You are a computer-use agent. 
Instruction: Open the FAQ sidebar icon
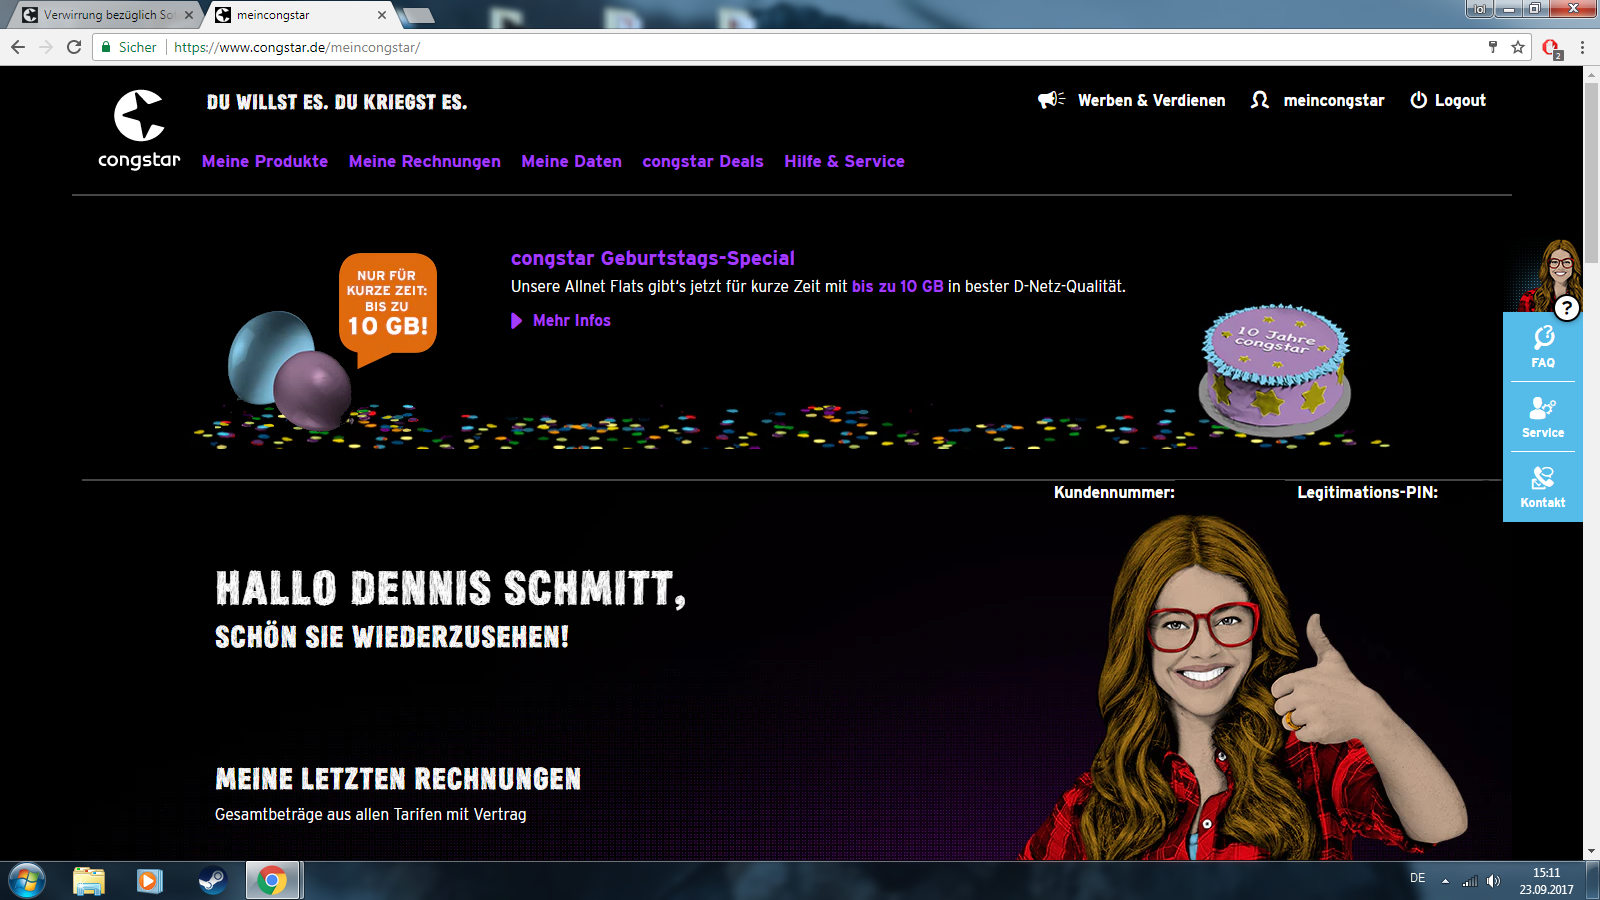point(1543,346)
